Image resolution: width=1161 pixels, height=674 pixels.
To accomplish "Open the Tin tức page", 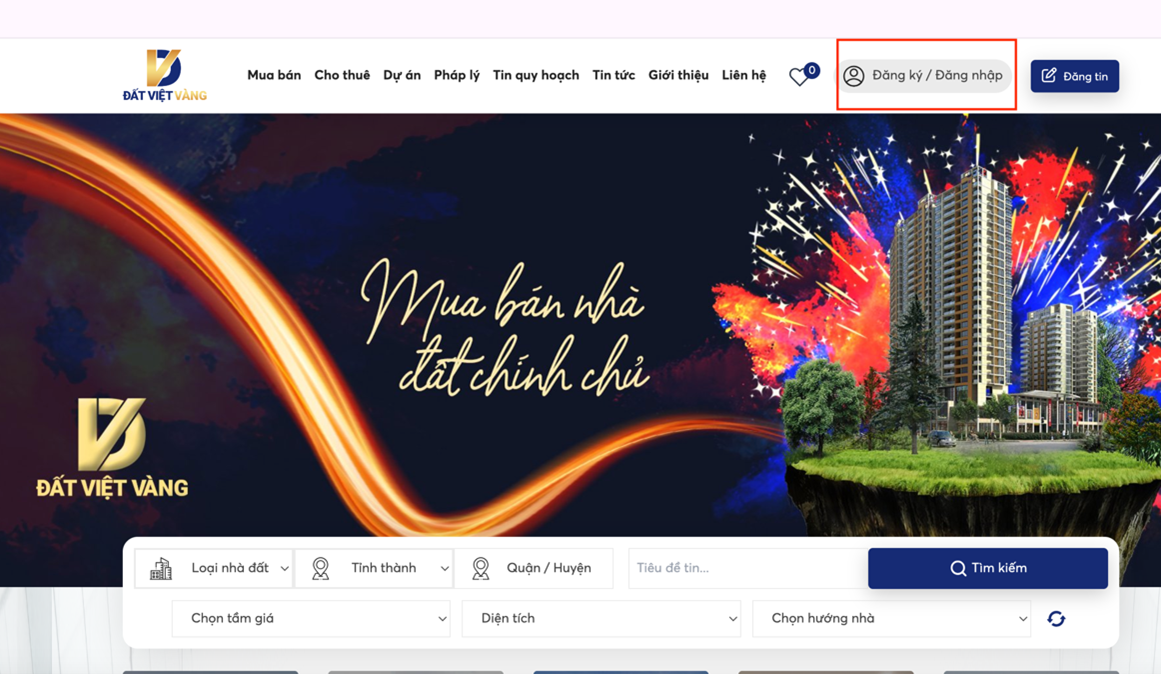I will (614, 75).
